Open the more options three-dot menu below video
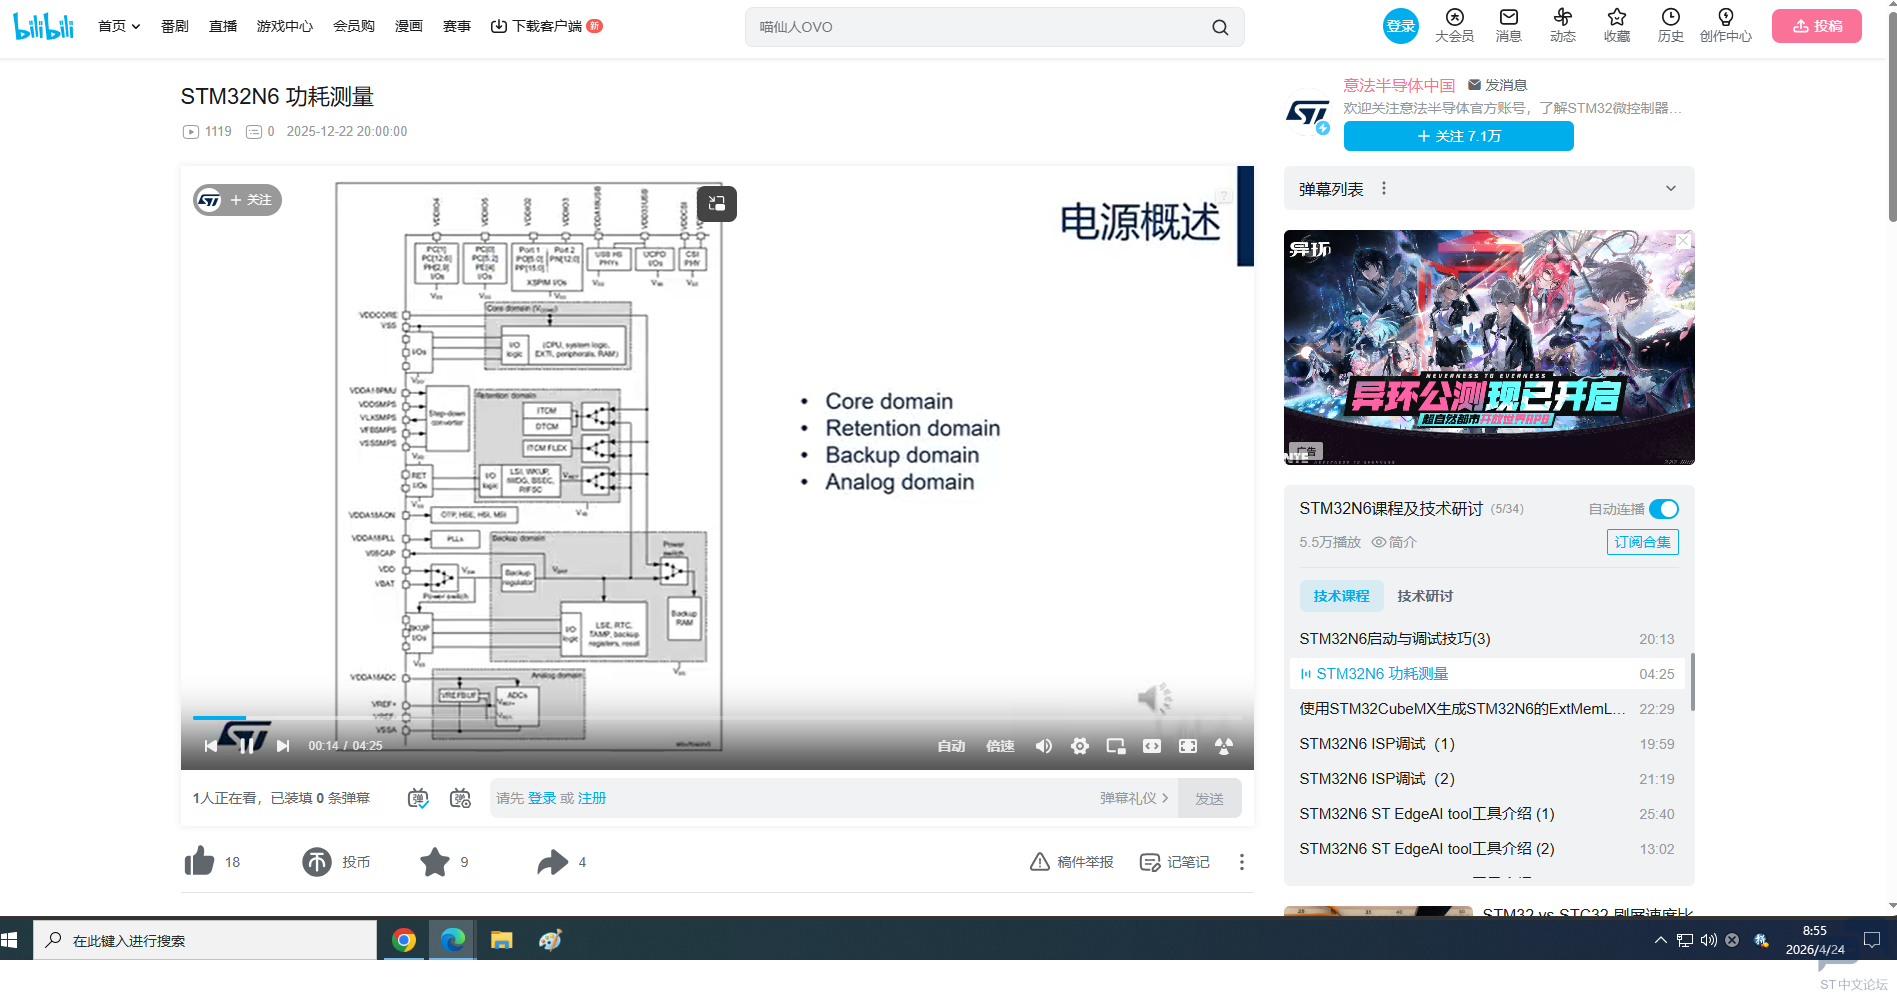 pyautogui.click(x=1242, y=862)
